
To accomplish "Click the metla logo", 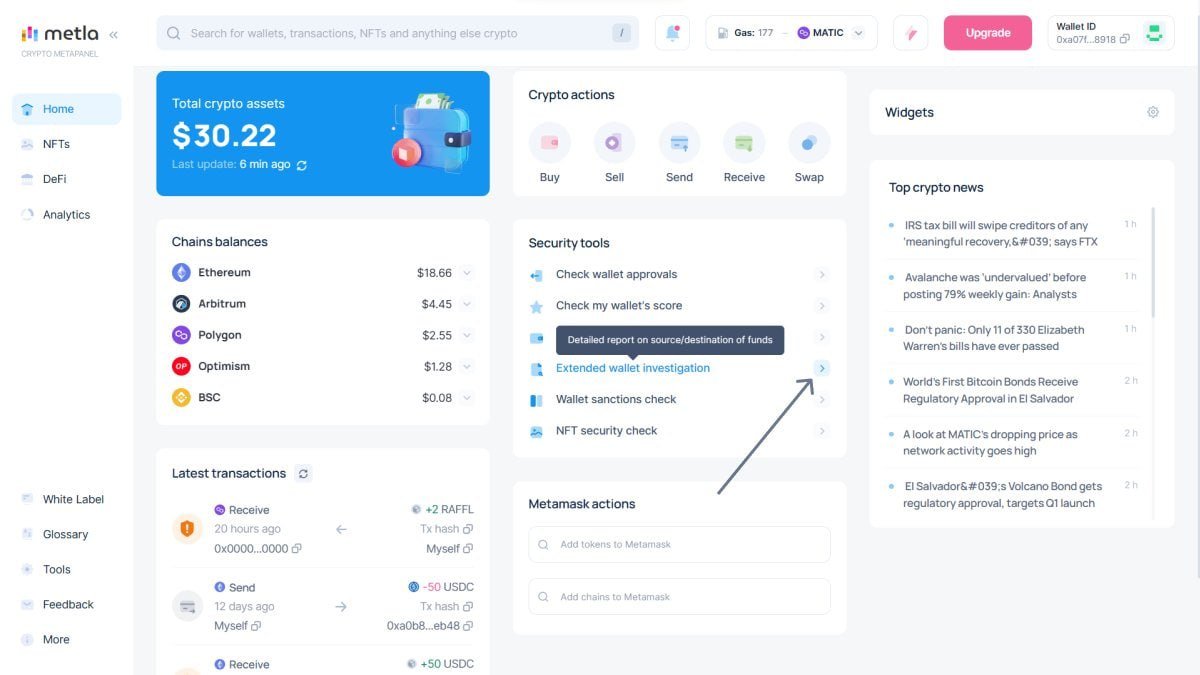I will click(58, 34).
